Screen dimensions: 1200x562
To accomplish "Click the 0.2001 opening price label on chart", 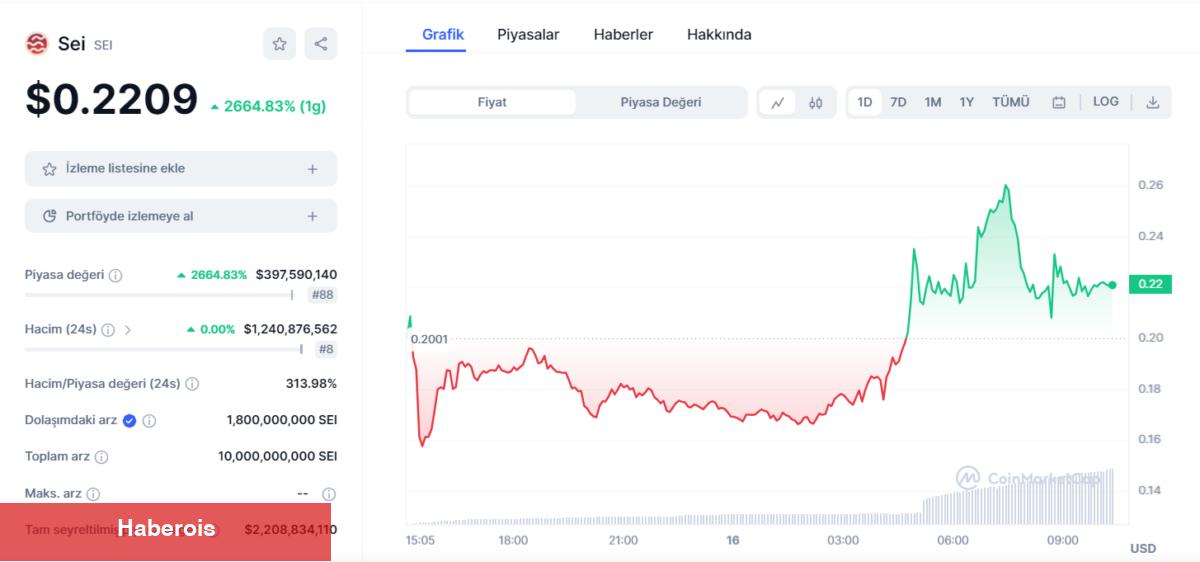I will (429, 339).
